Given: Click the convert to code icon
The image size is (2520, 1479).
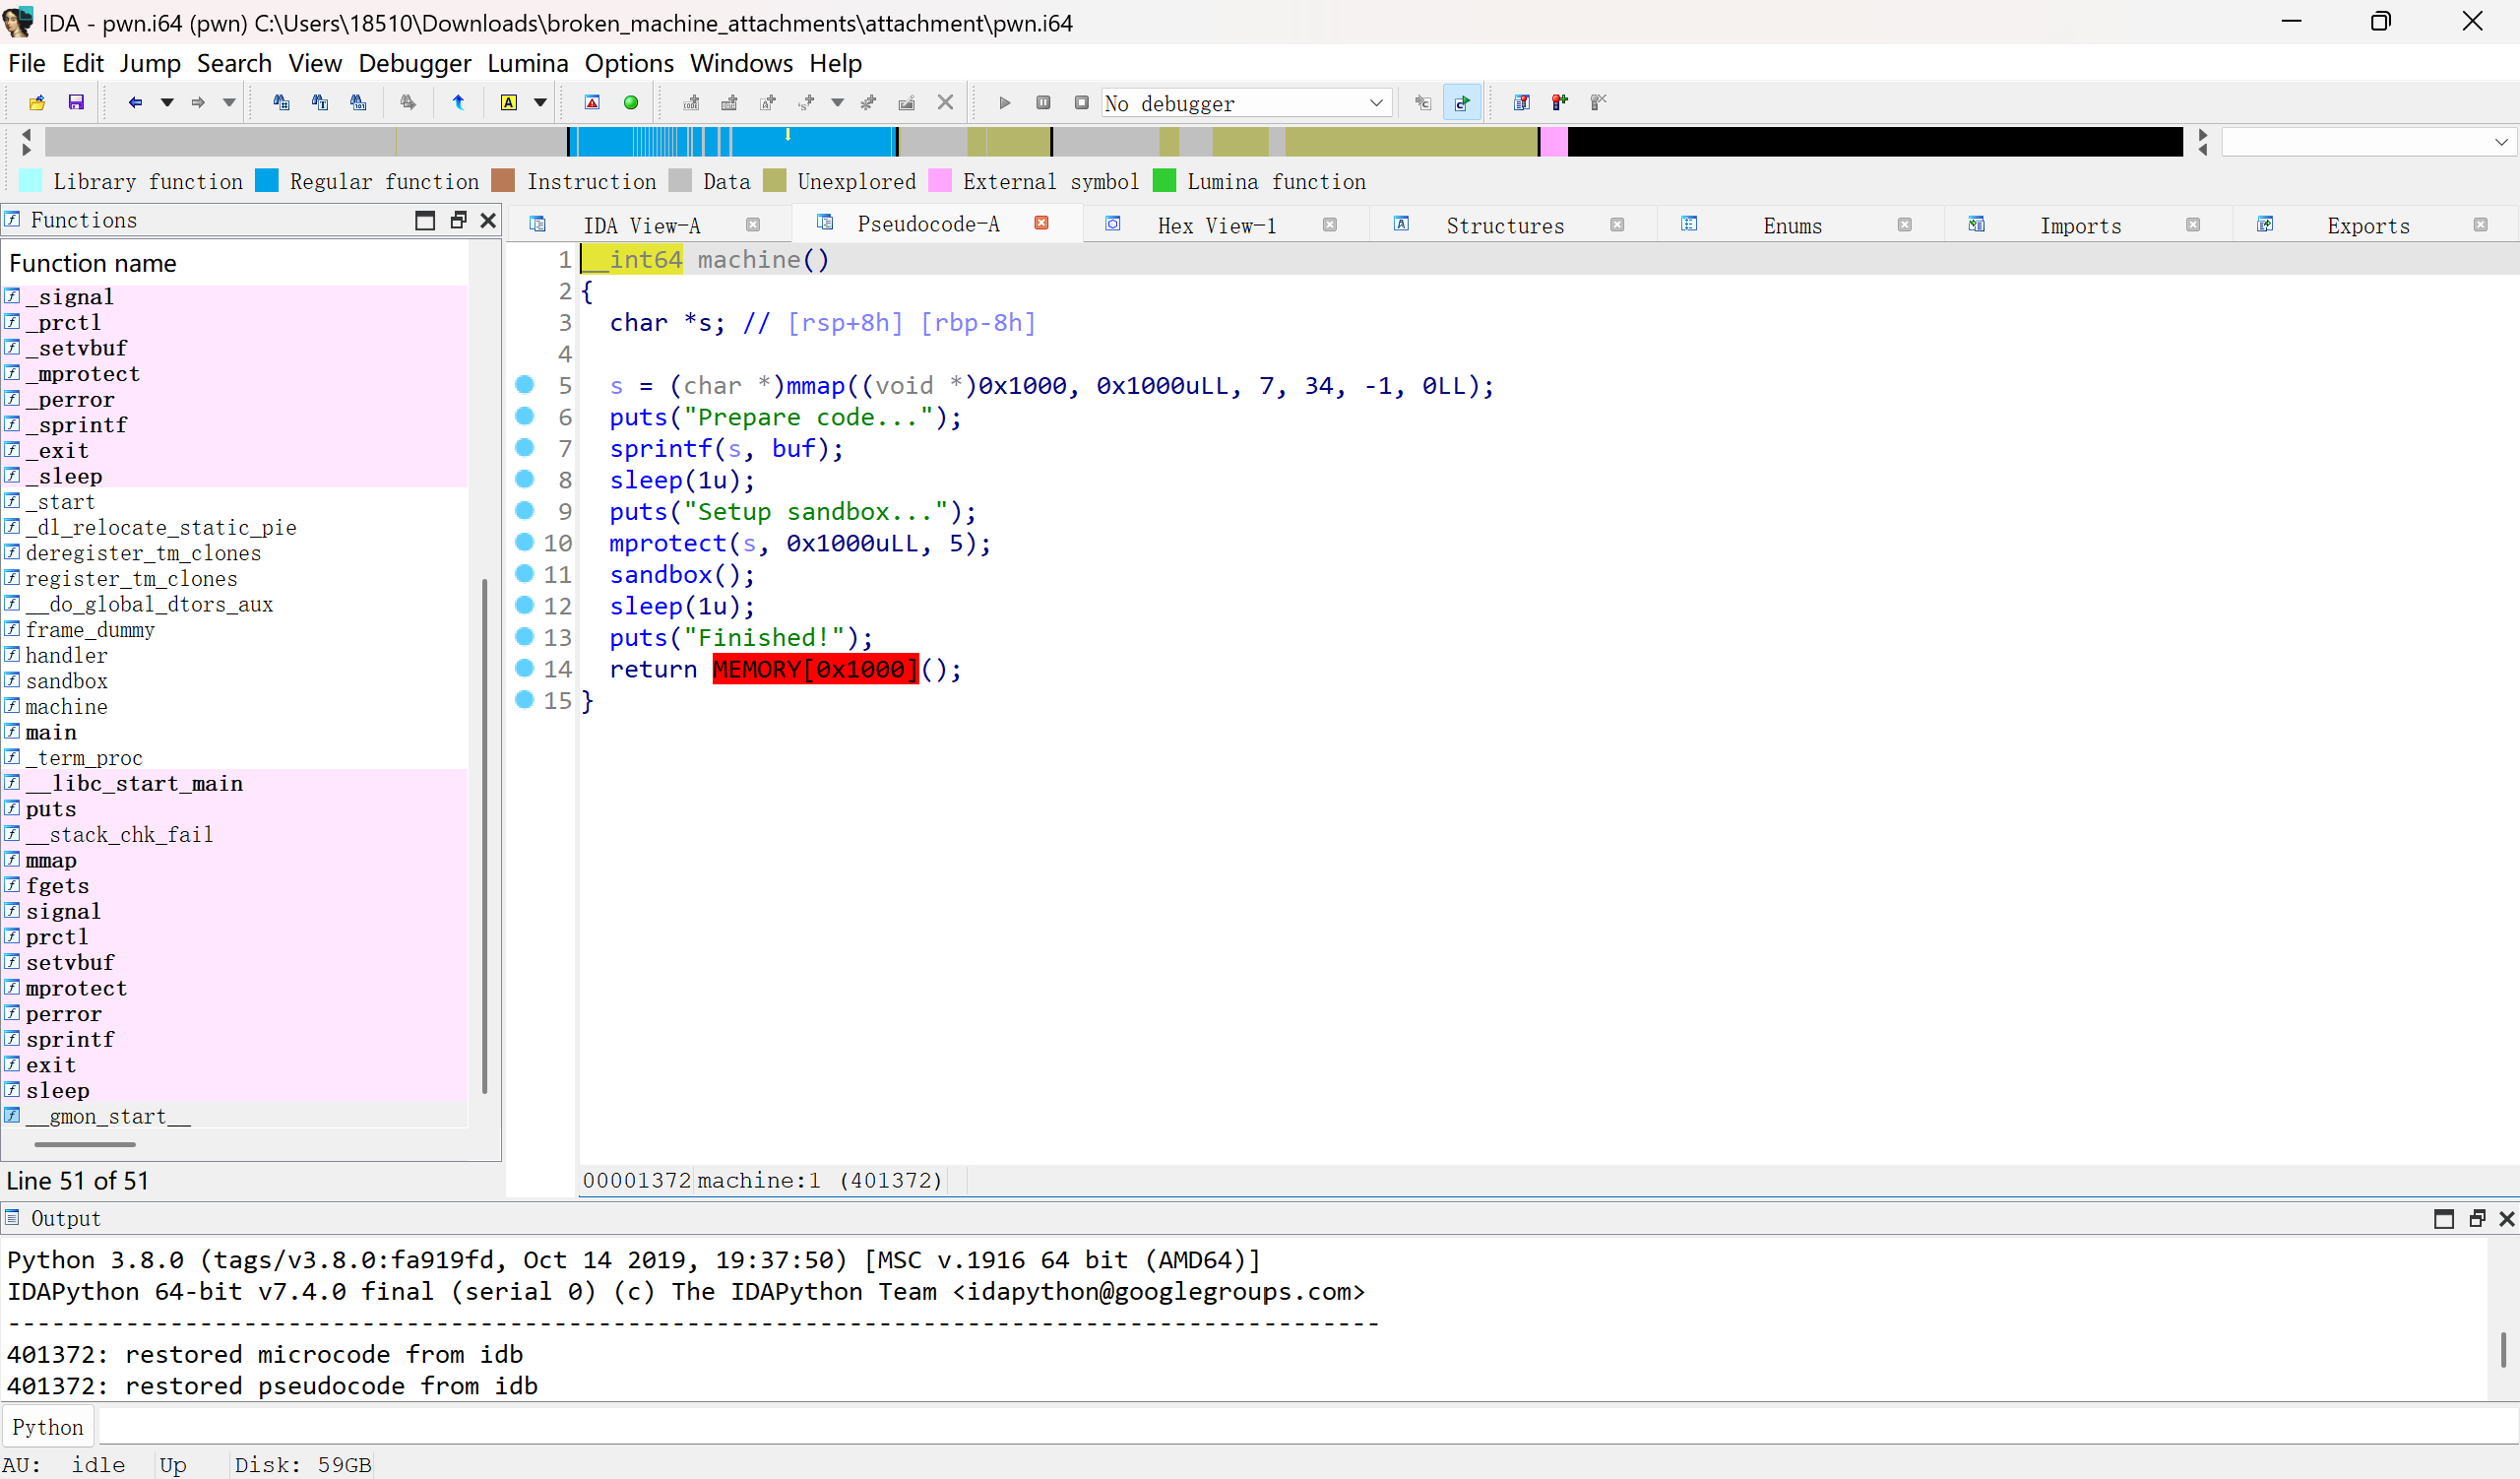Looking at the screenshot, I should tap(691, 102).
